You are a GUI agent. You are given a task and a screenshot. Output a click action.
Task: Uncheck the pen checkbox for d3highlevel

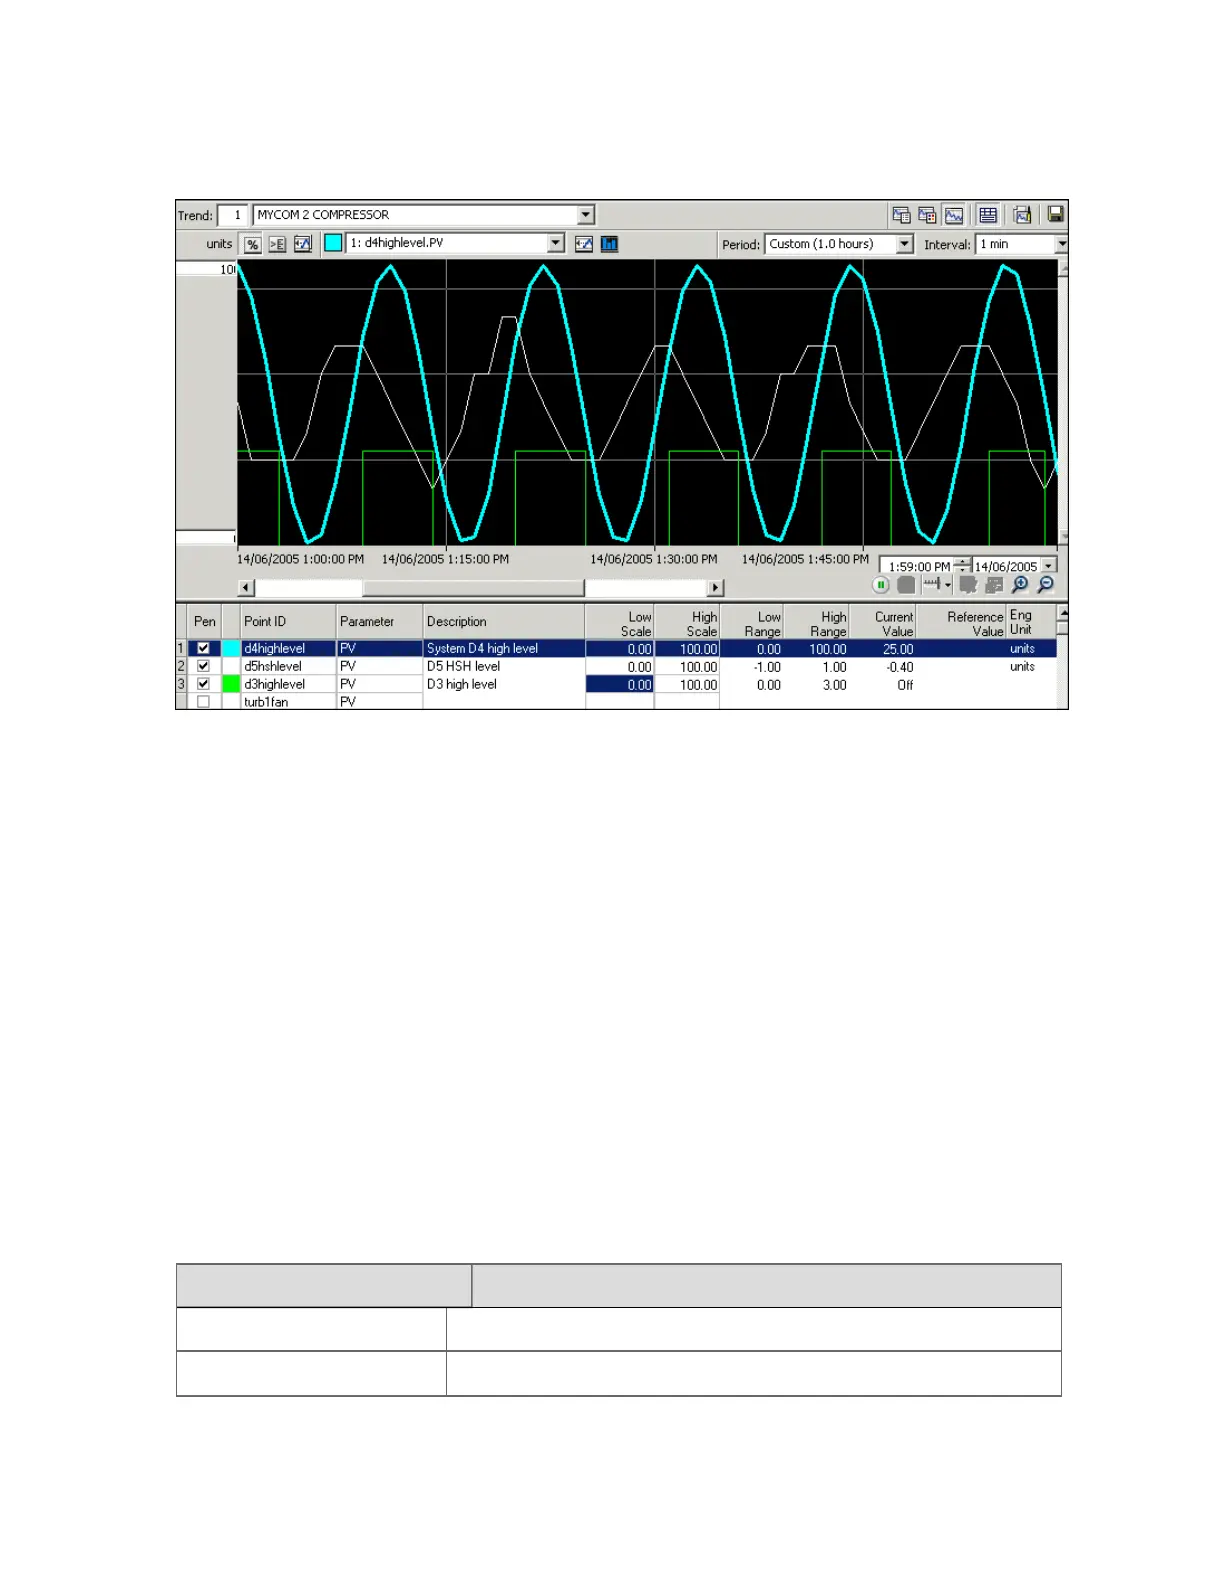pos(203,684)
